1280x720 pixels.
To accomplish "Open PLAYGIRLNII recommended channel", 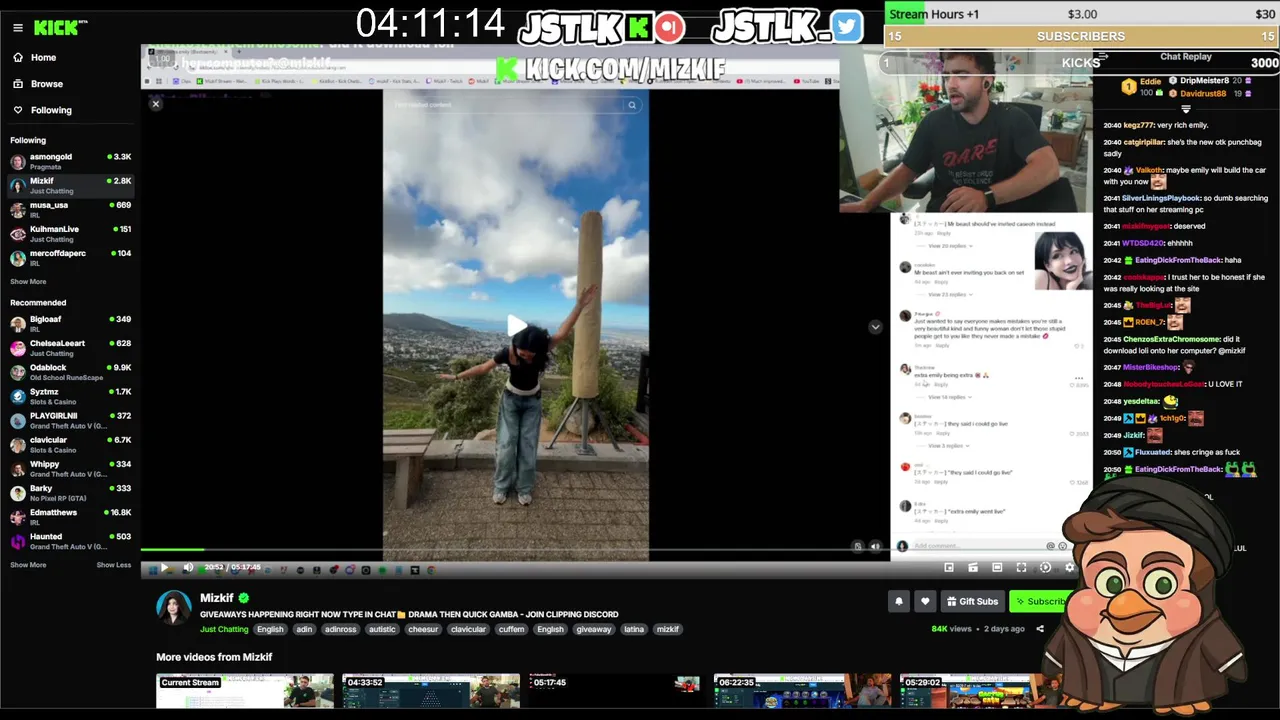I will 70,419.
